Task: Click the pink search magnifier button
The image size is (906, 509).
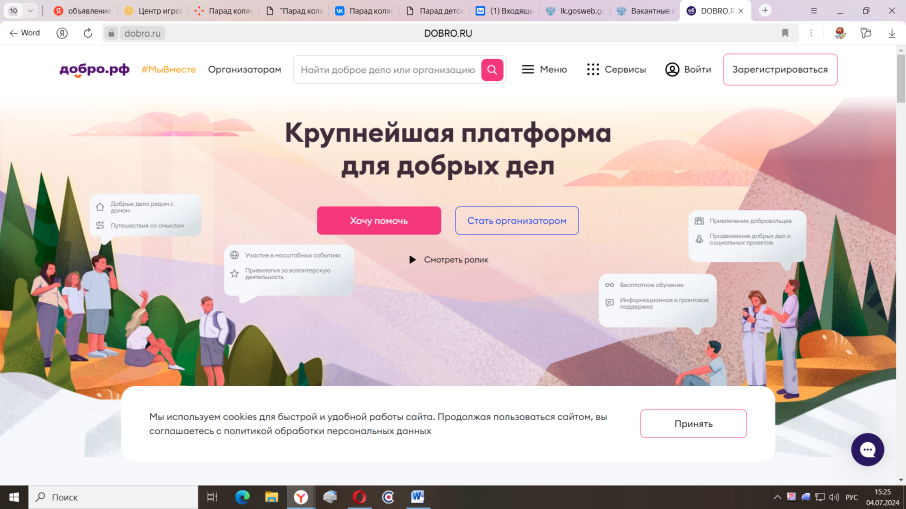Action: point(492,70)
